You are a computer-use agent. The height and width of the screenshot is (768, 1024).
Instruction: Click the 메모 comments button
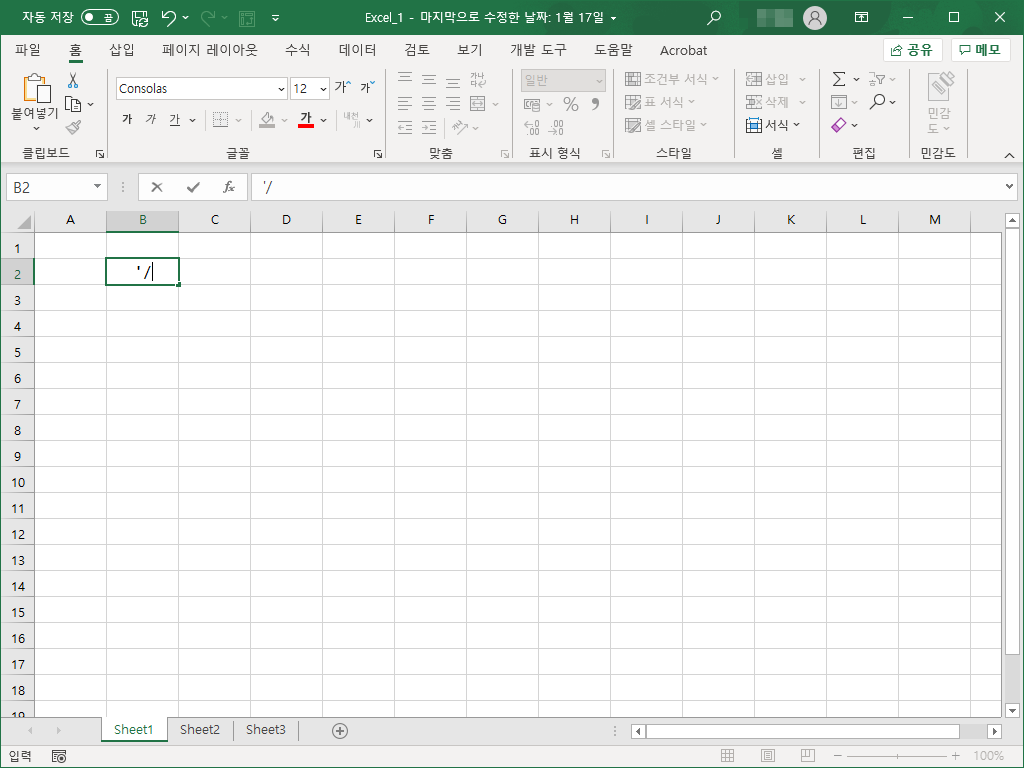tap(980, 50)
